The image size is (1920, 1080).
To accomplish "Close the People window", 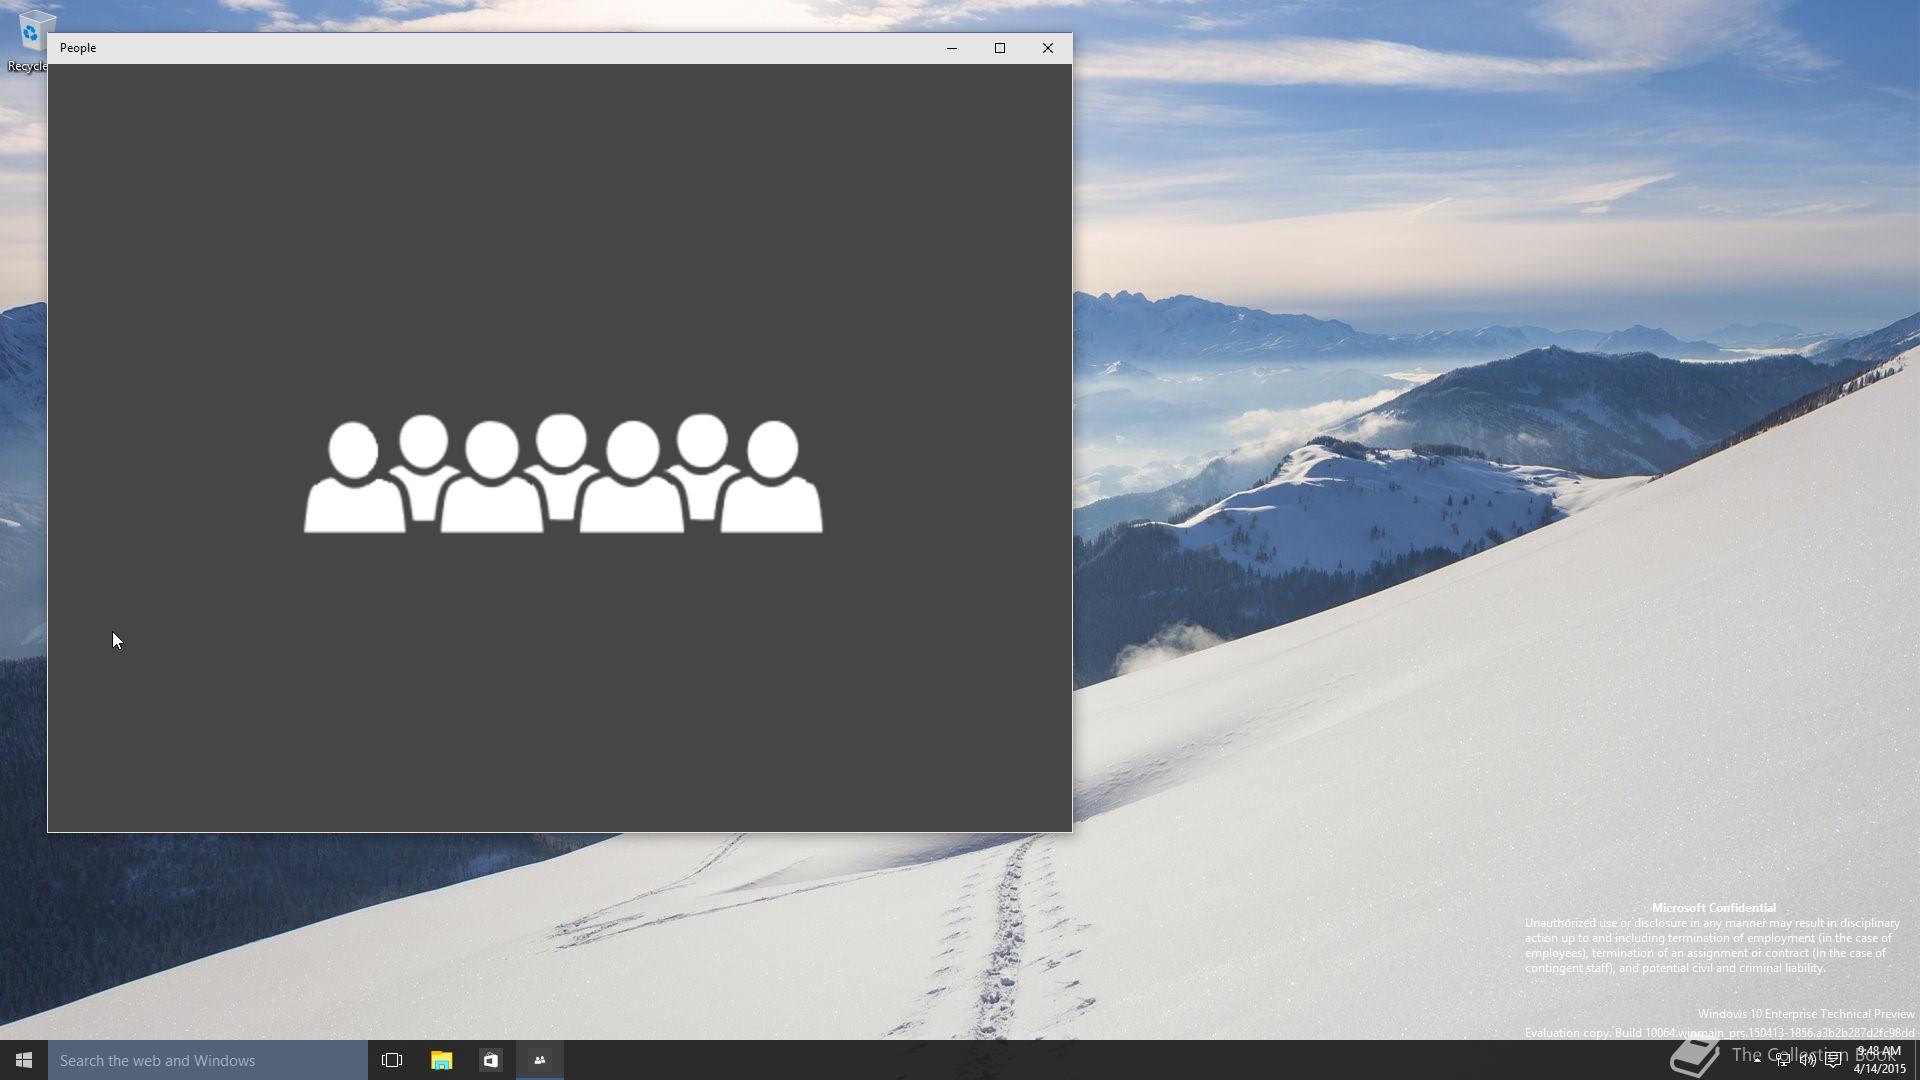I will pyautogui.click(x=1048, y=48).
